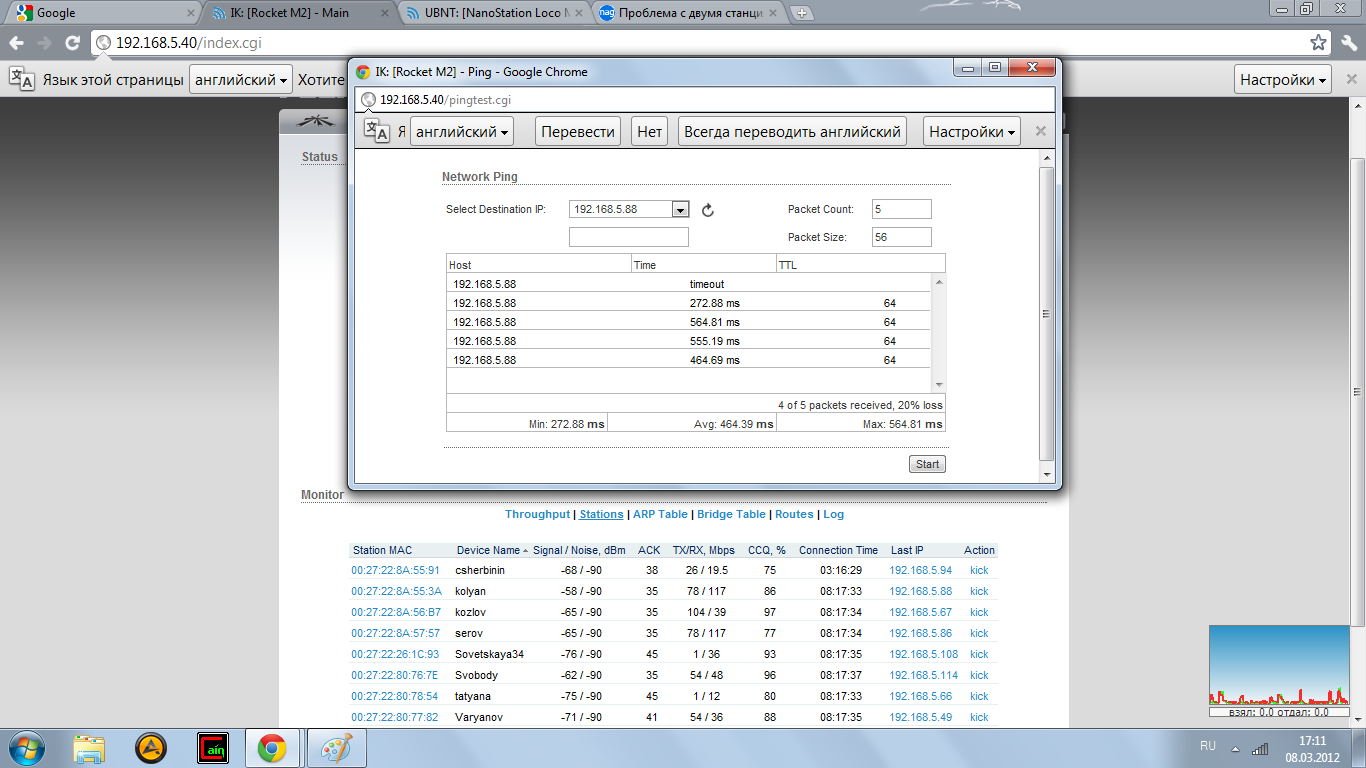Switch to the Google browser tab
The width and height of the screenshot is (1366, 768).
(100, 13)
